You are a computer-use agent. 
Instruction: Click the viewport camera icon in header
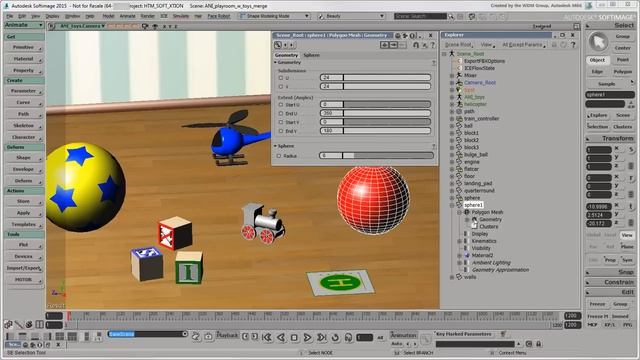coord(144,26)
